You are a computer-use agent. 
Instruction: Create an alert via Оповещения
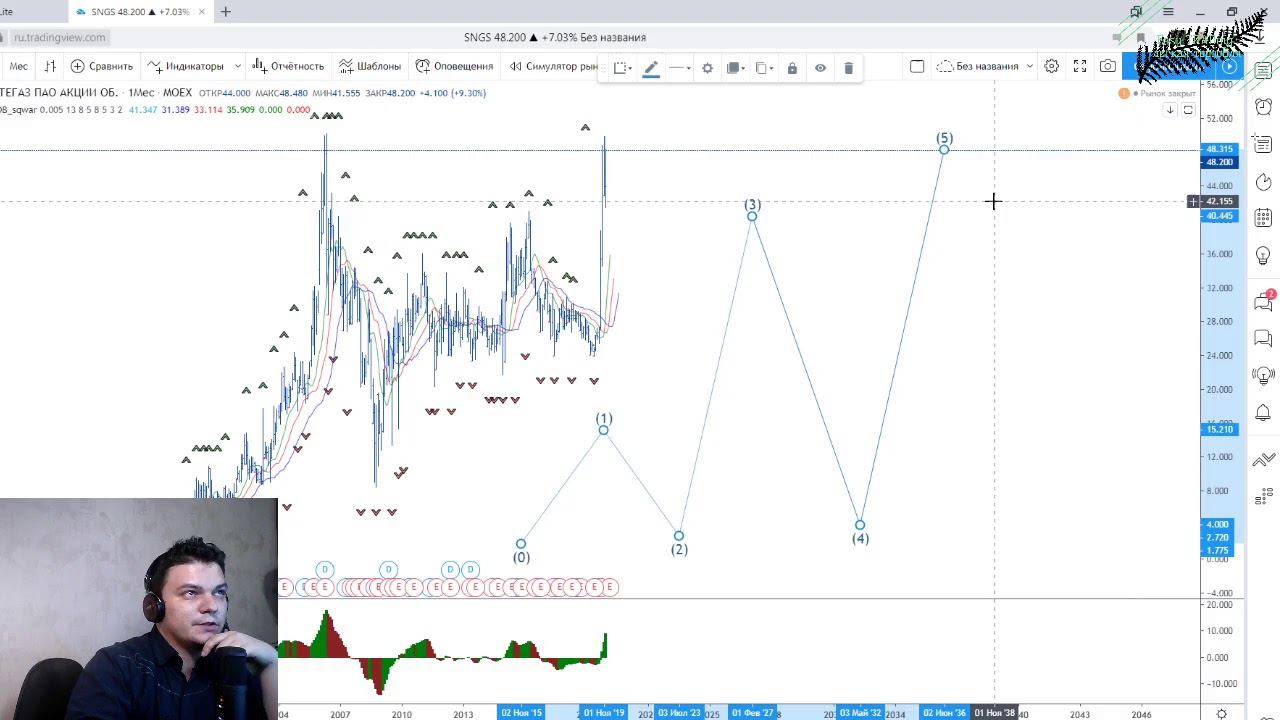(x=455, y=66)
